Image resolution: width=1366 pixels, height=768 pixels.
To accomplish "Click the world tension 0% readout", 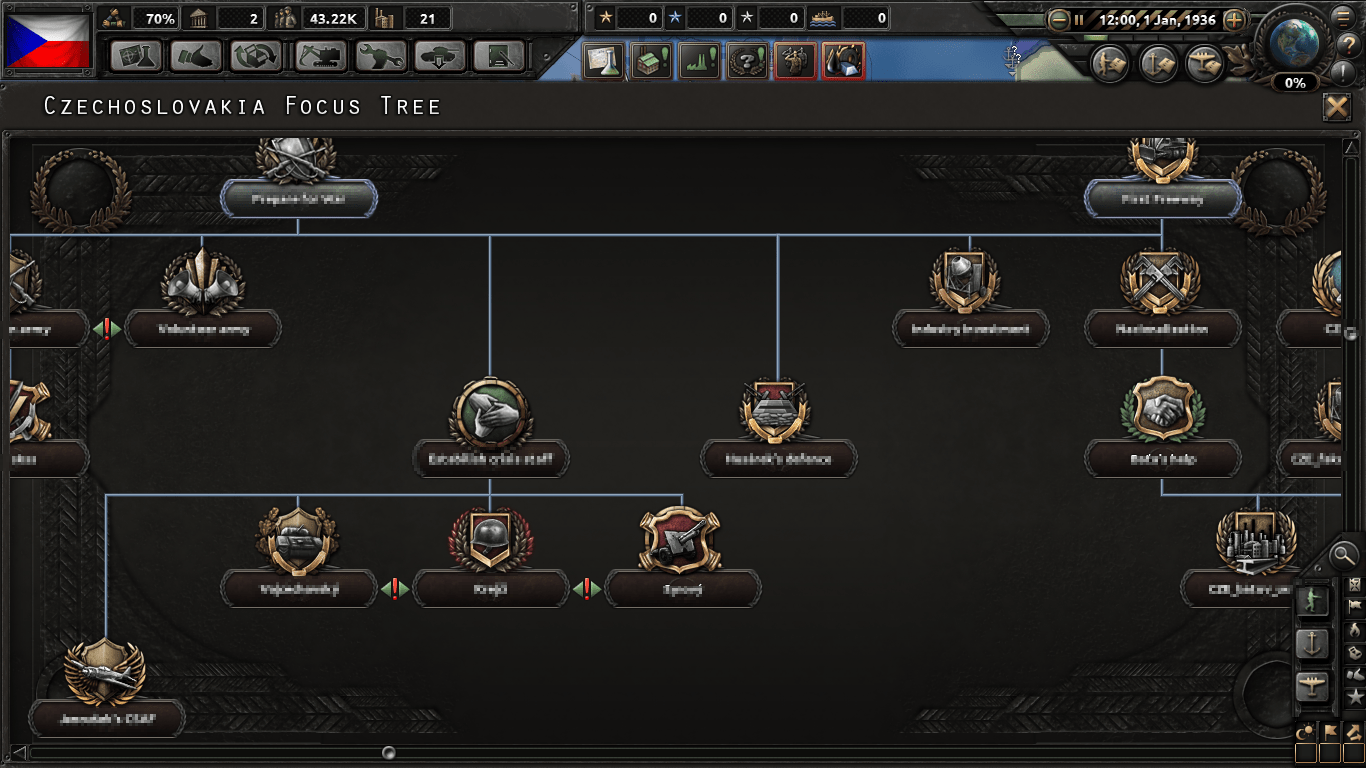I will 1295,83.
